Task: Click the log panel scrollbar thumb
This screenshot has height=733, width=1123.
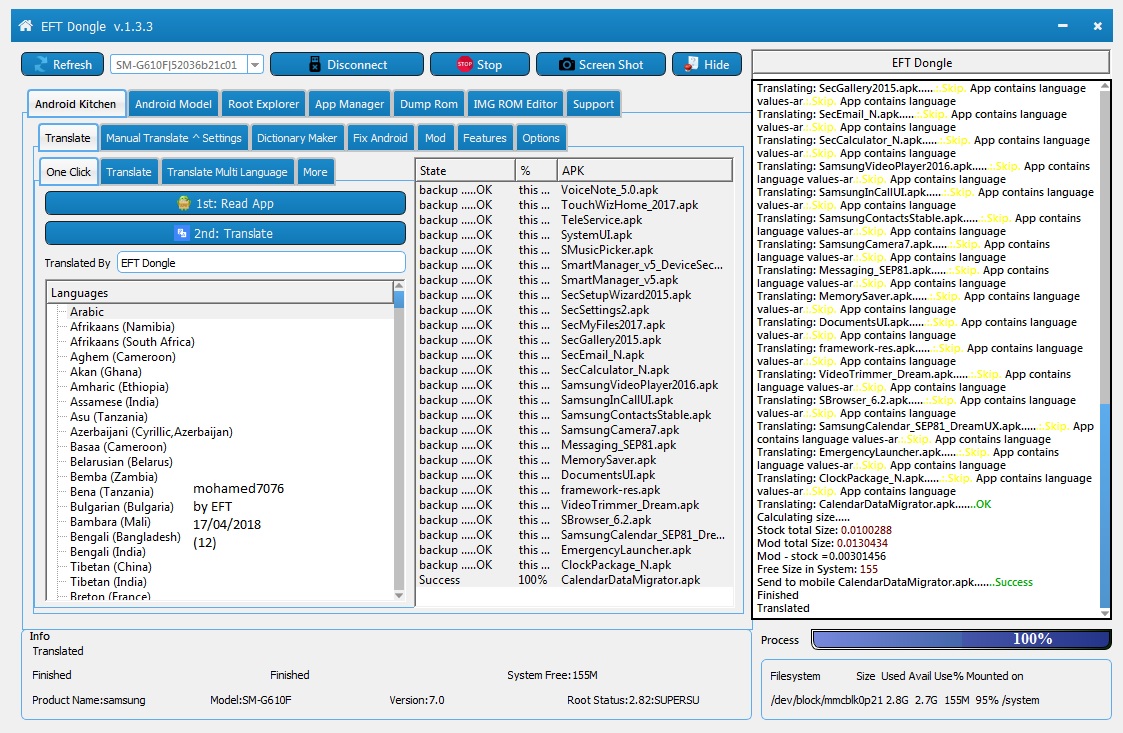Action: click(x=1104, y=504)
